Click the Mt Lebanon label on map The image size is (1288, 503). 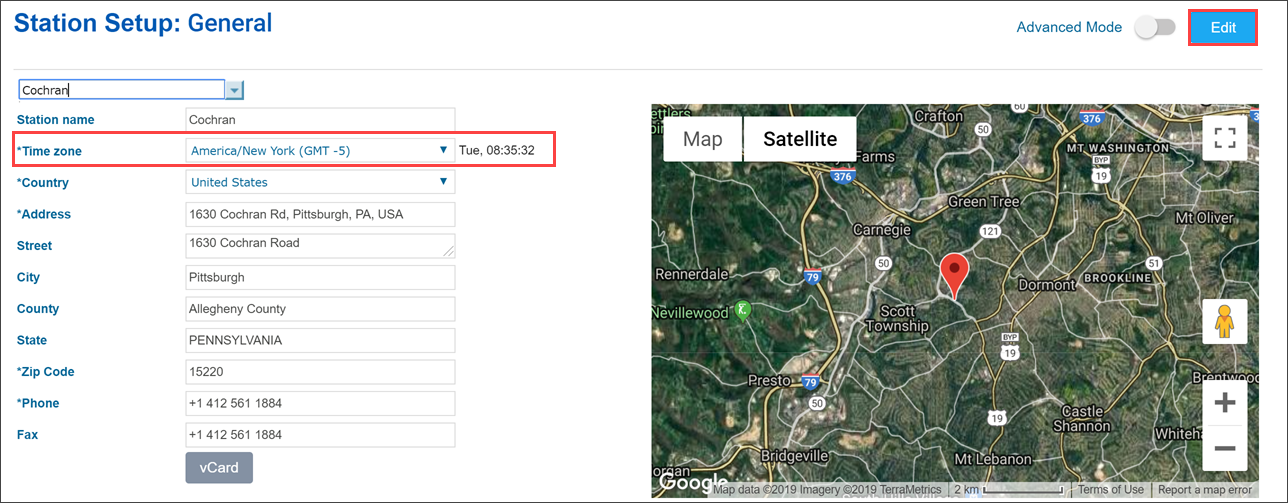[993, 459]
